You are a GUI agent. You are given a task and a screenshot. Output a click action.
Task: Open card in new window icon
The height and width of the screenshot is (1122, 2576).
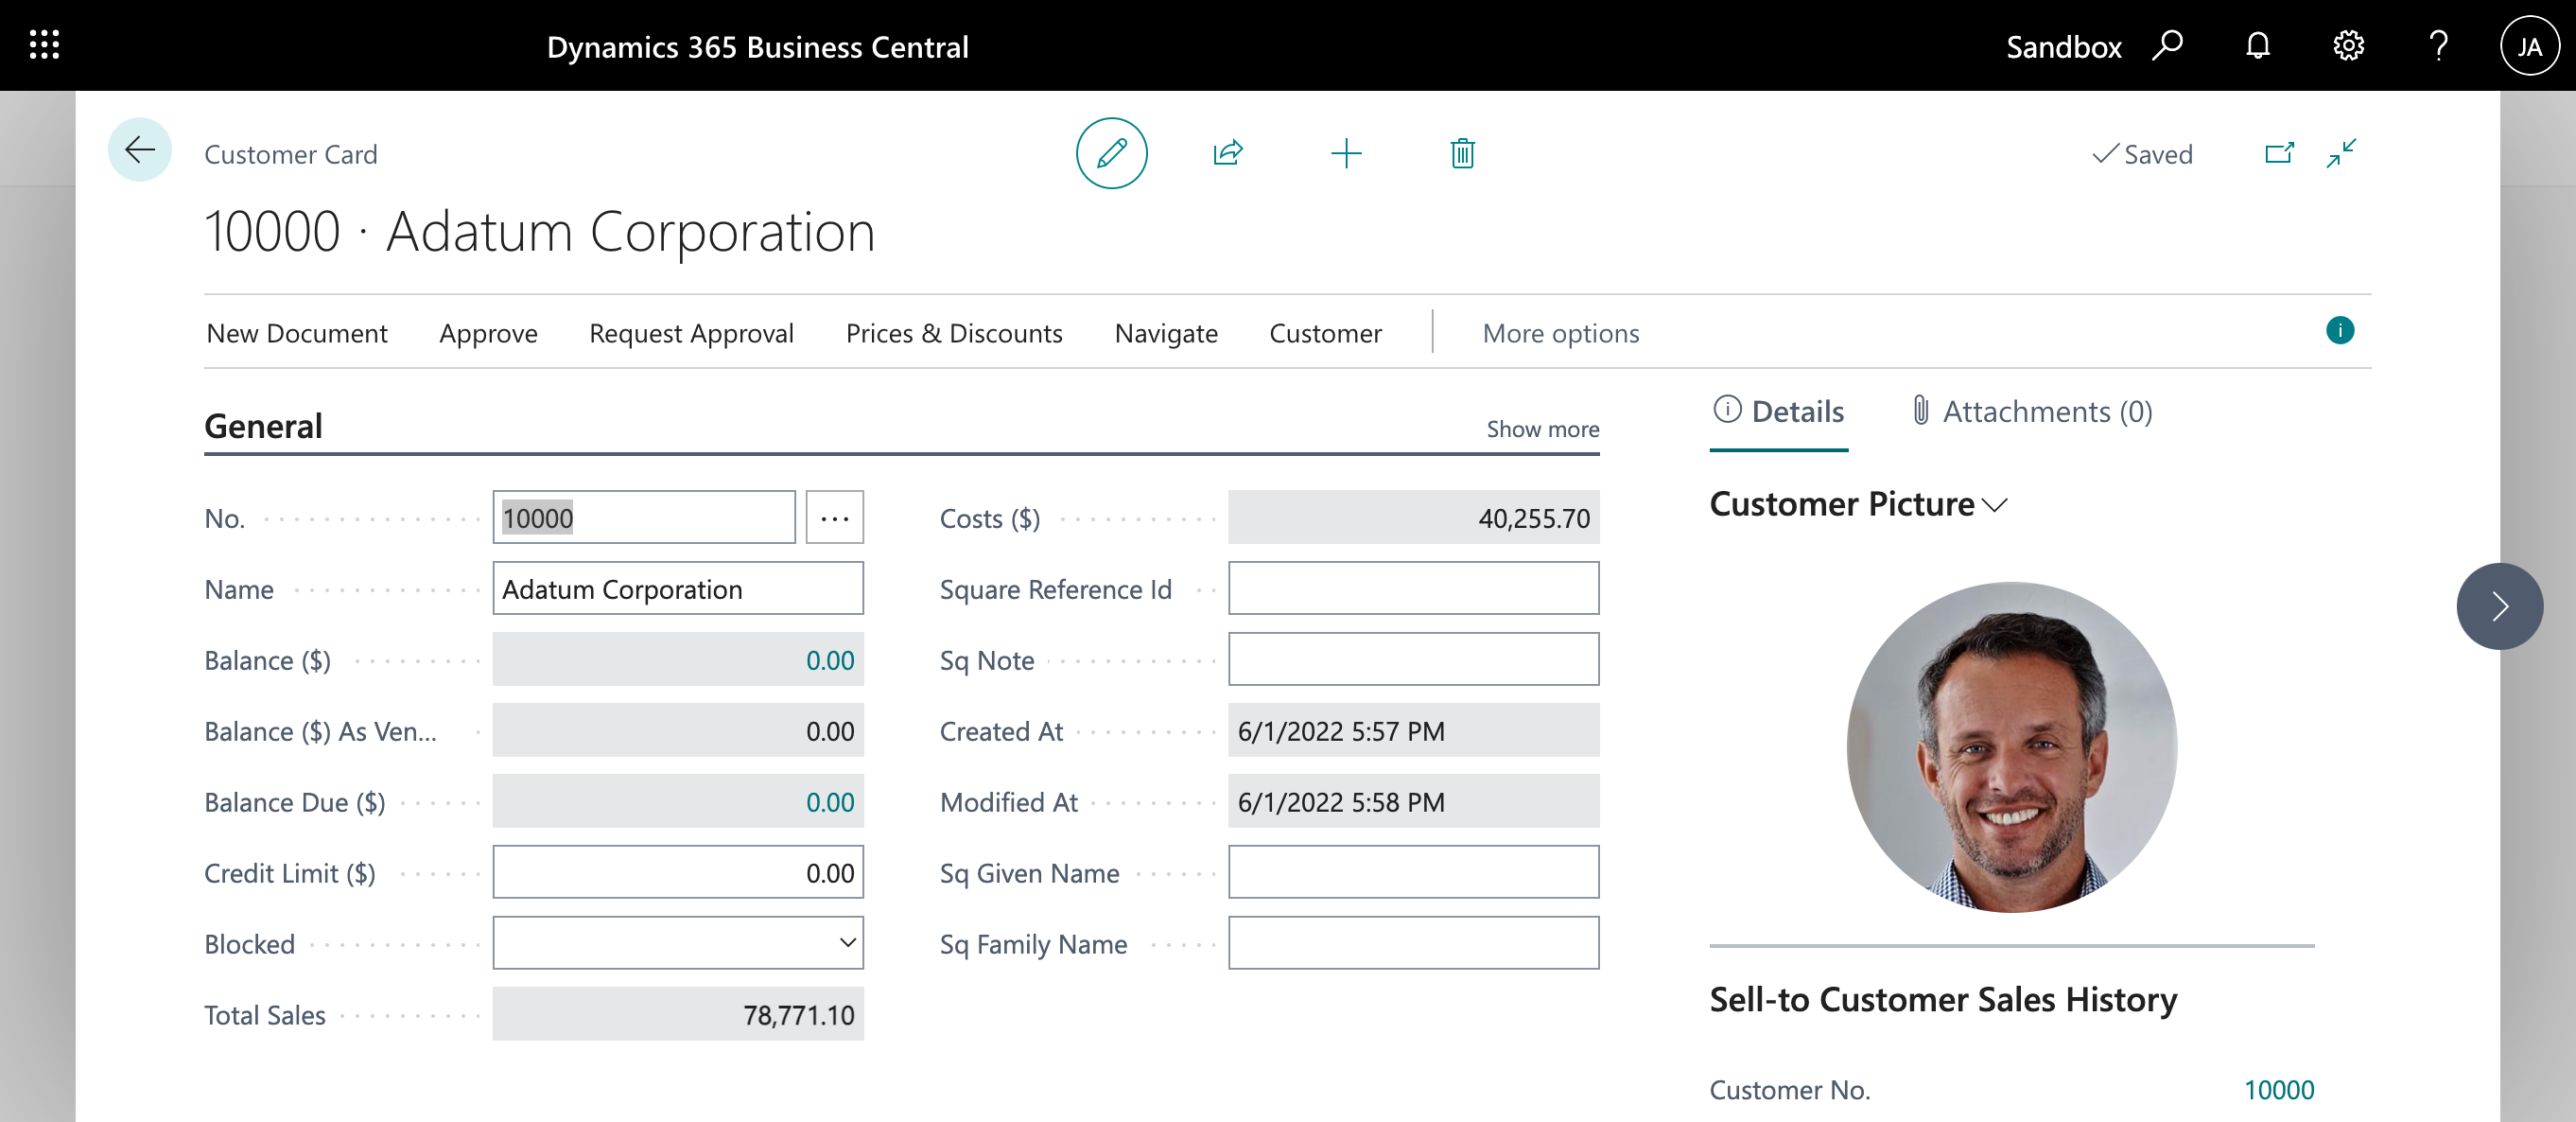(2278, 153)
